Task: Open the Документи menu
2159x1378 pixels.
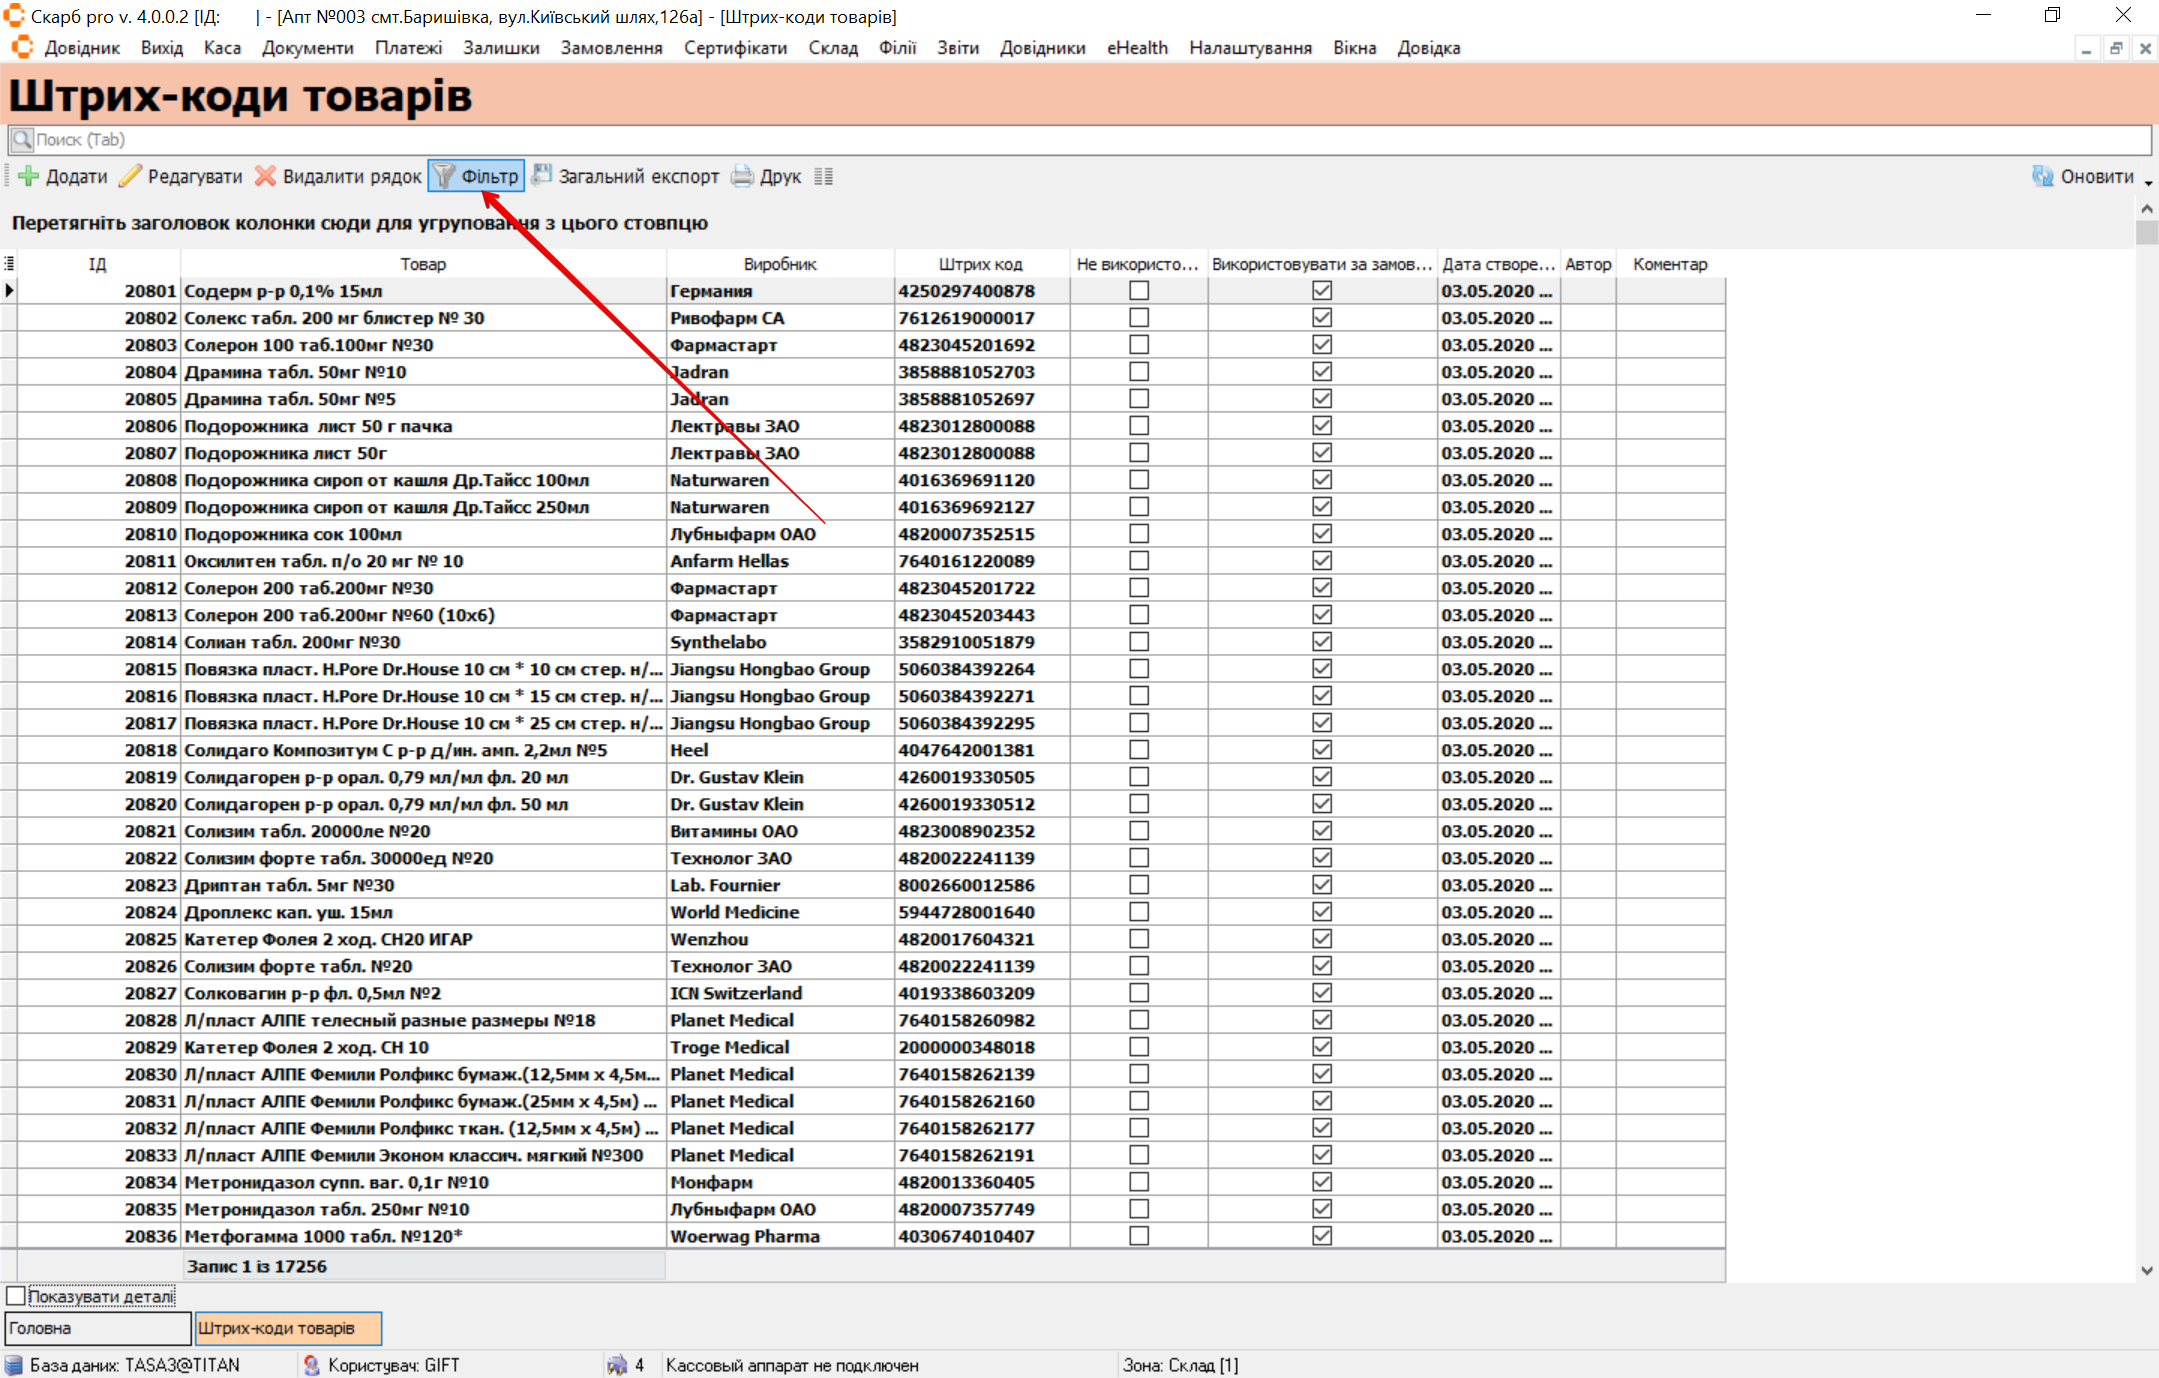Action: [x=307, y=48]
